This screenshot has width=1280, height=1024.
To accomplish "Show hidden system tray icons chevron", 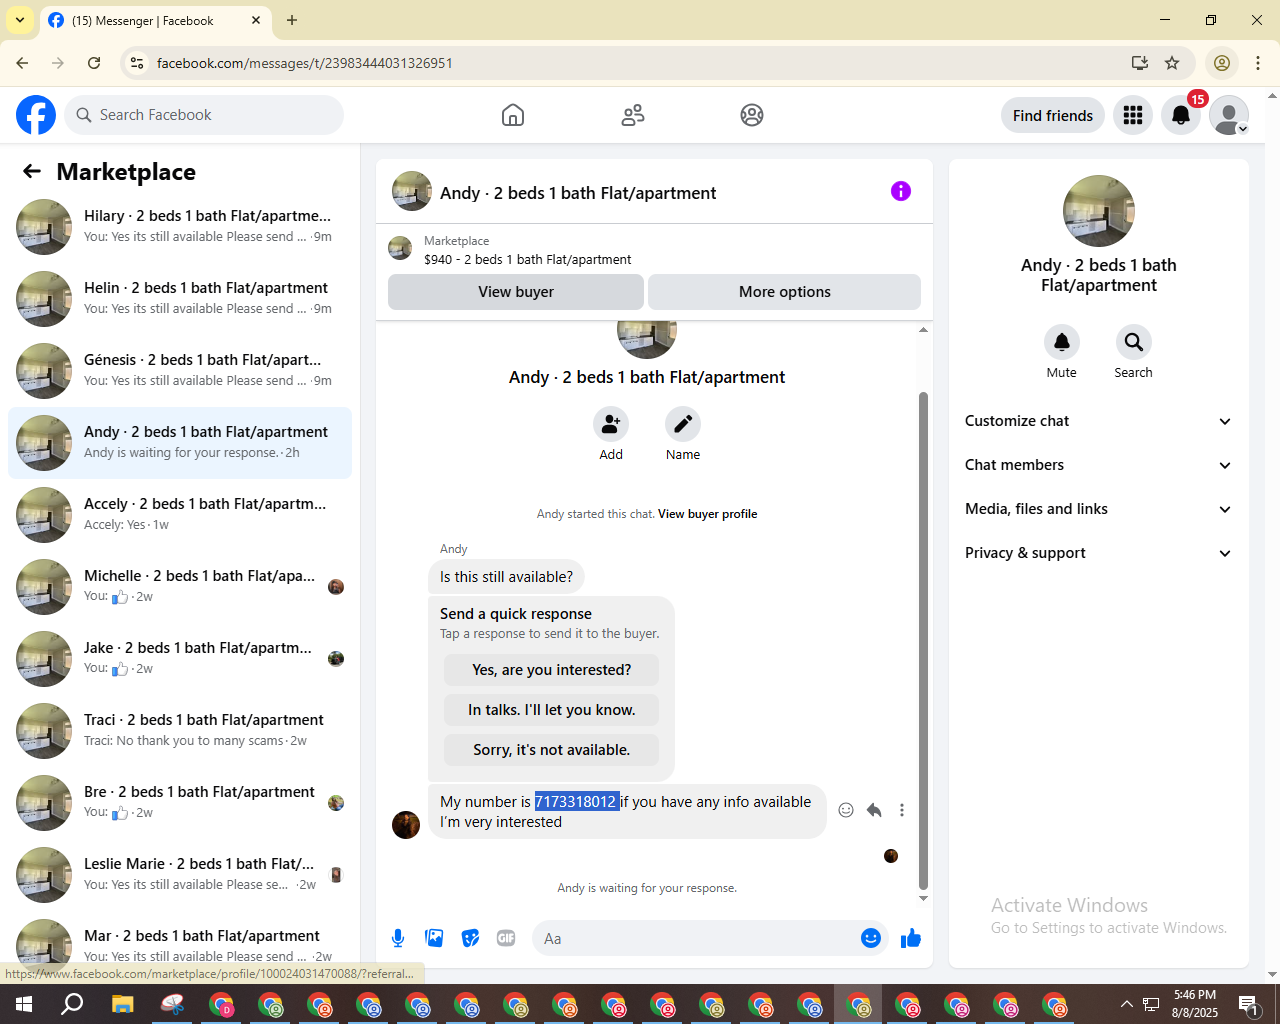I will pos(1127,1004).
